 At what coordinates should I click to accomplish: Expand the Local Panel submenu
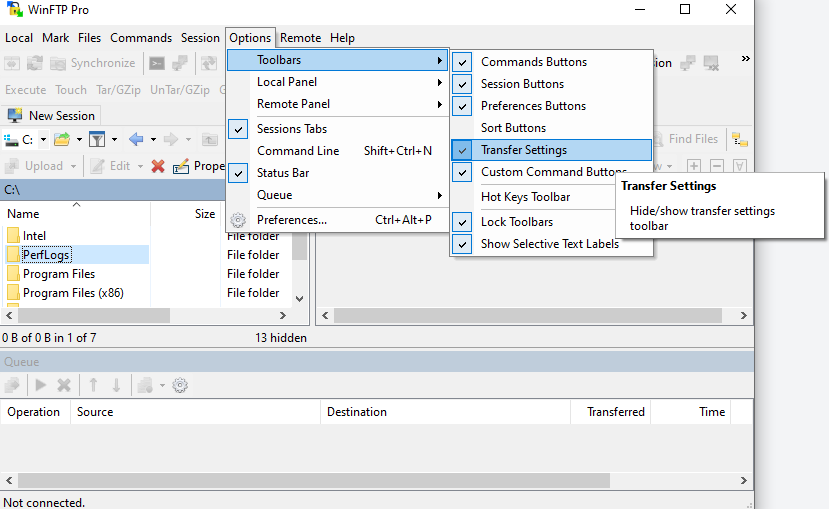(338, 82)
